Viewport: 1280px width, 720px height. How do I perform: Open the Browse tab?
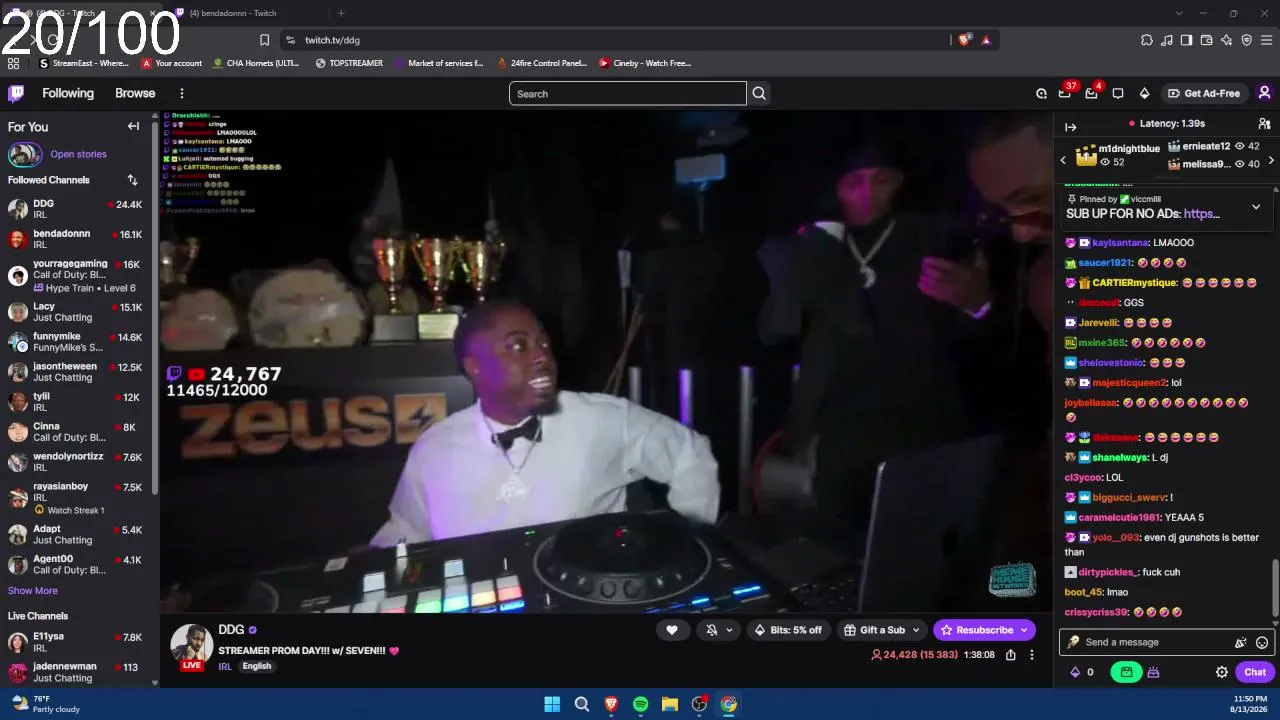click(135, 93)
